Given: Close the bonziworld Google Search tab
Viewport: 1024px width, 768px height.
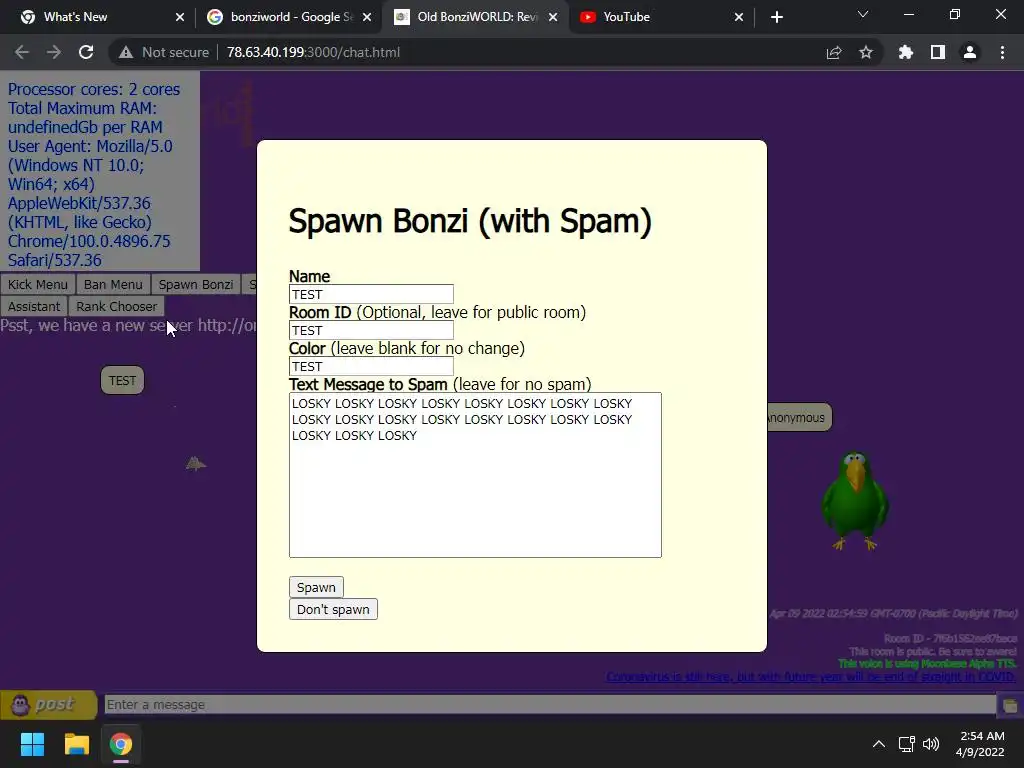Looking at the screenshot, I should [x=367, y=17].
